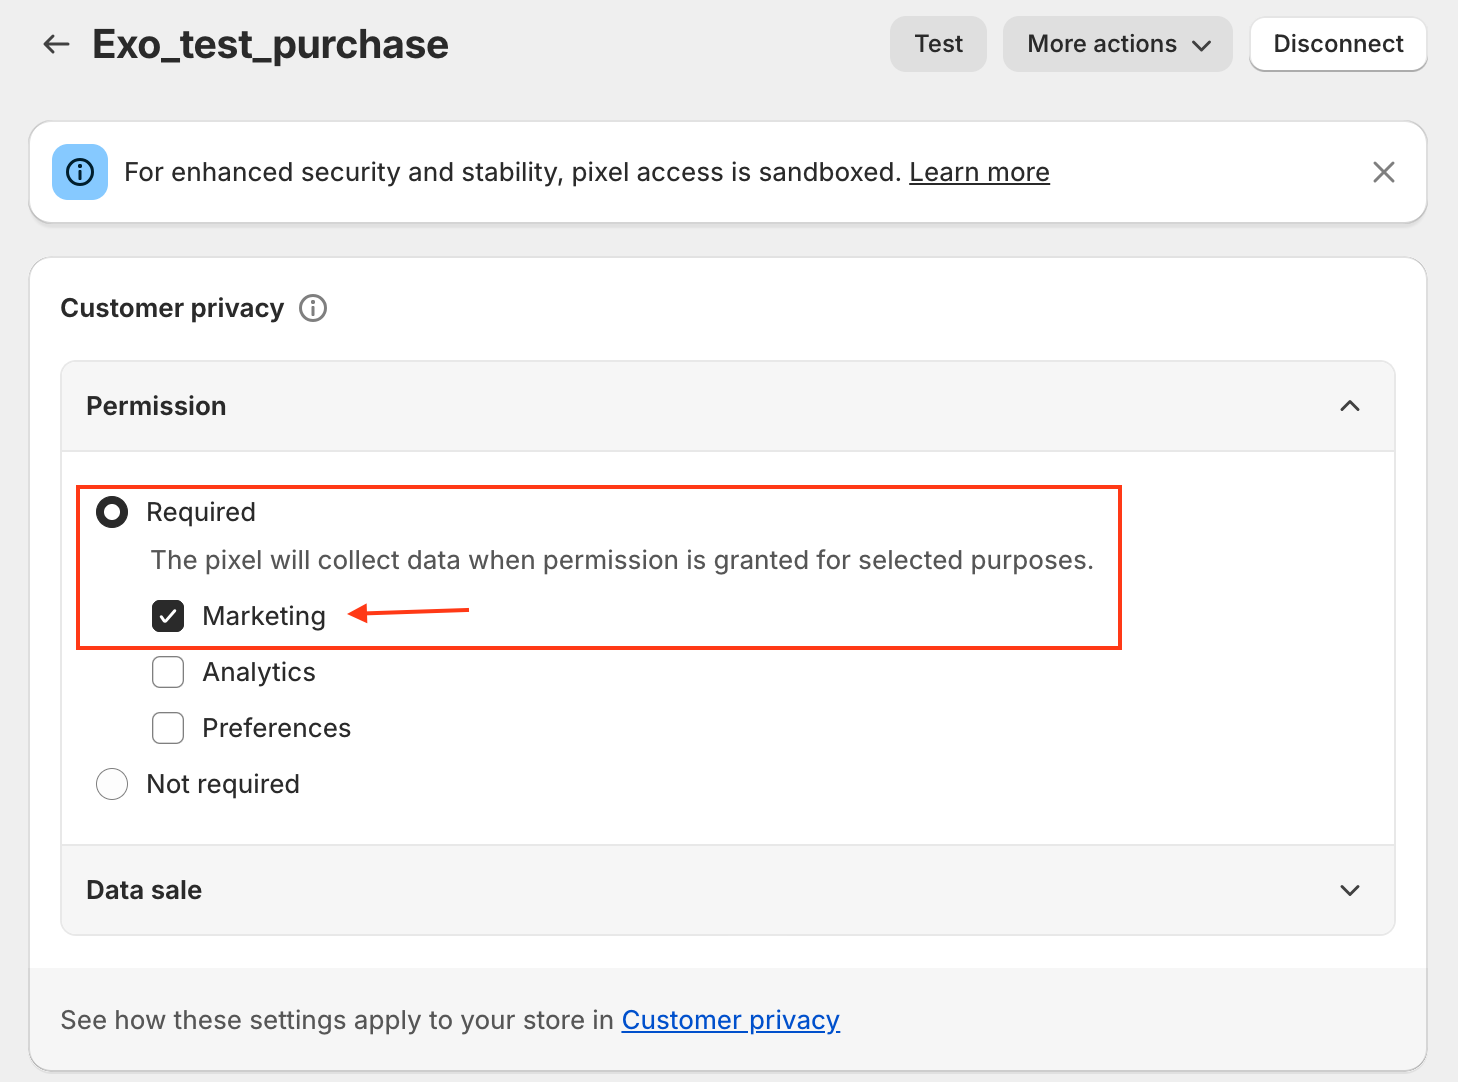Uncheck the Marketing checkbox

point(168,616)
